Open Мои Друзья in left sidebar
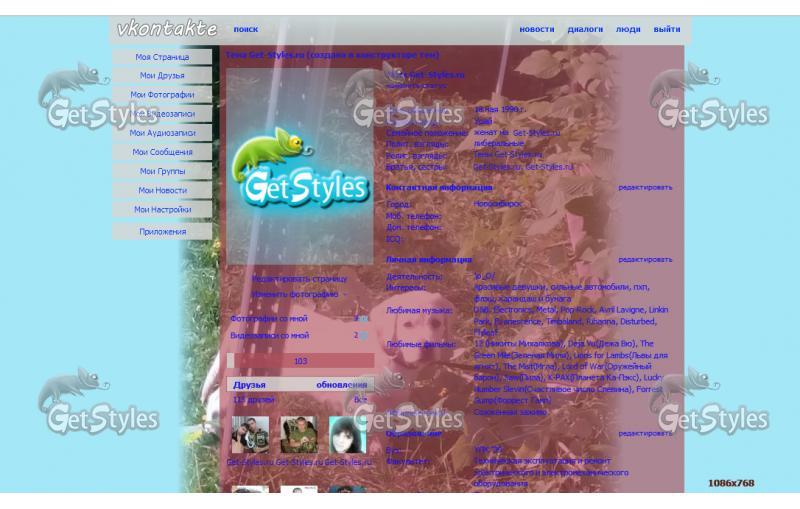Image resolution: width=800 pixels, height=509 pixels. [162, 76]
